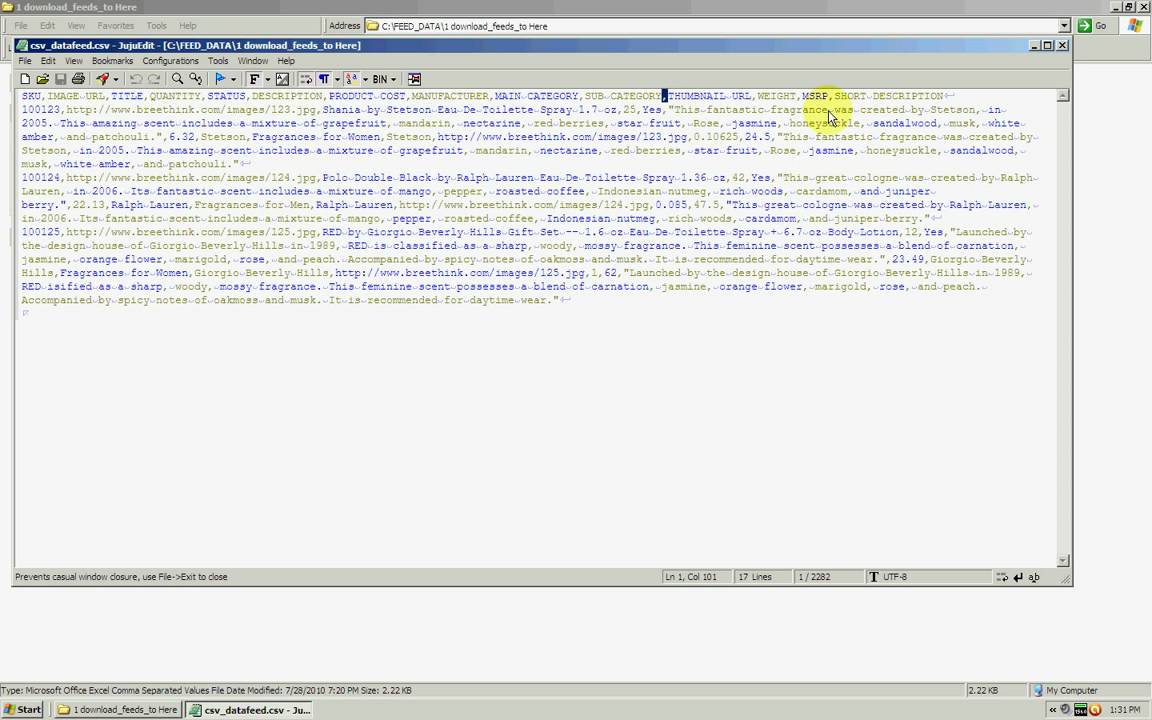Switch to '1 download_feeds_to Here' taskbar item
The width and height of the screenshot is (1152, 720).
point(118,710)
